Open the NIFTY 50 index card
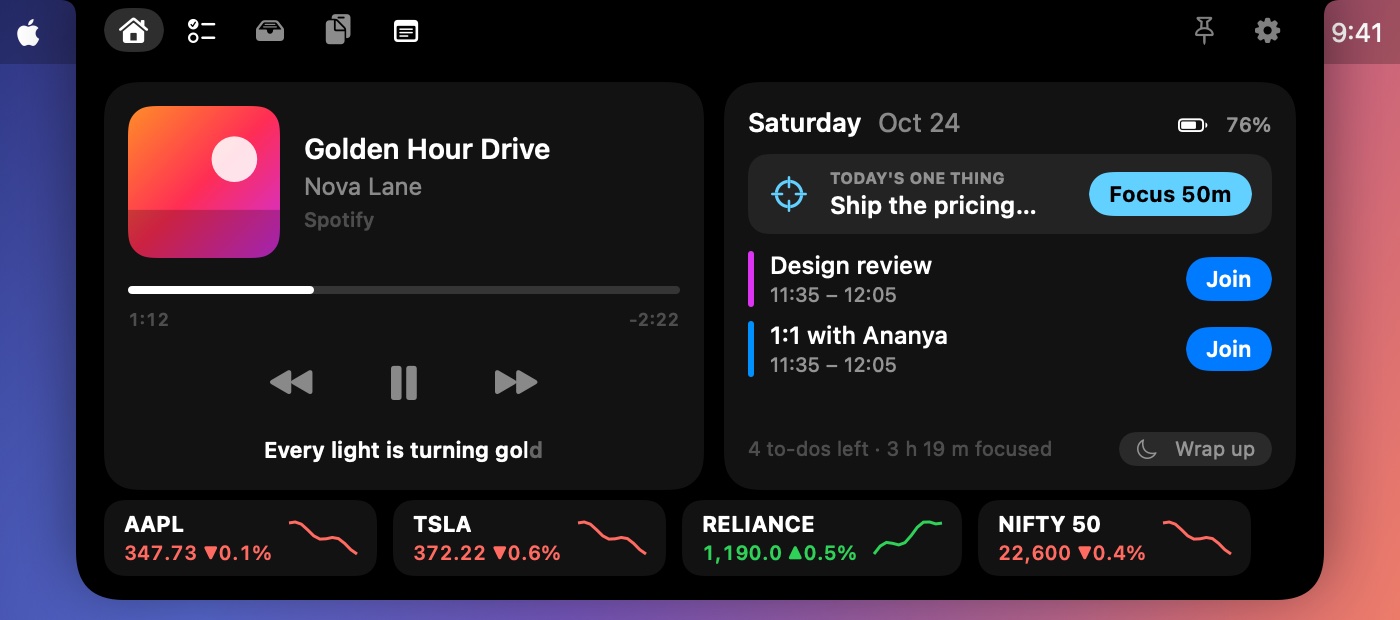The image size is (1400, 620). point(1114,538)
